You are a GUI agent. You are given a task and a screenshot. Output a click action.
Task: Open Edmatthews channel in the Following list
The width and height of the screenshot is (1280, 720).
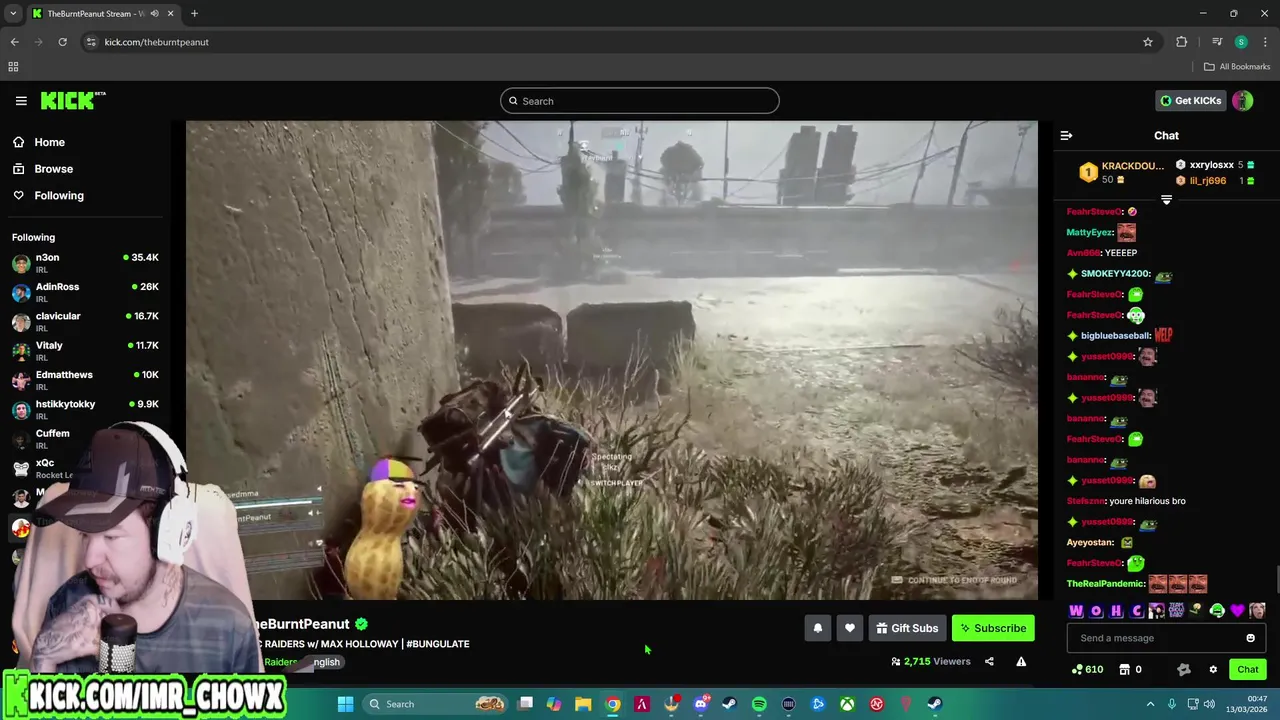pos(85,380)
